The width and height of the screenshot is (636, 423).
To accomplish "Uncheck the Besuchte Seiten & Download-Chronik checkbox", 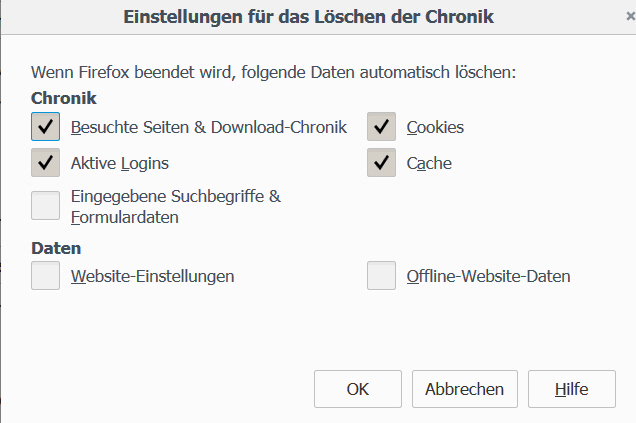I will (45, 127).
